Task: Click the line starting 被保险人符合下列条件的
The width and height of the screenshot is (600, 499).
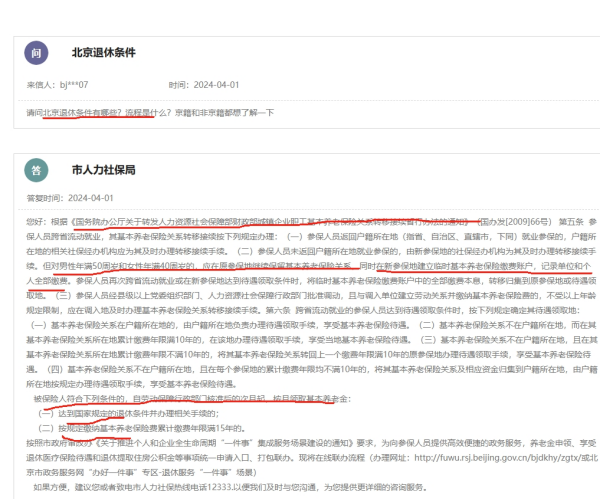Action: tap(192, 399)
